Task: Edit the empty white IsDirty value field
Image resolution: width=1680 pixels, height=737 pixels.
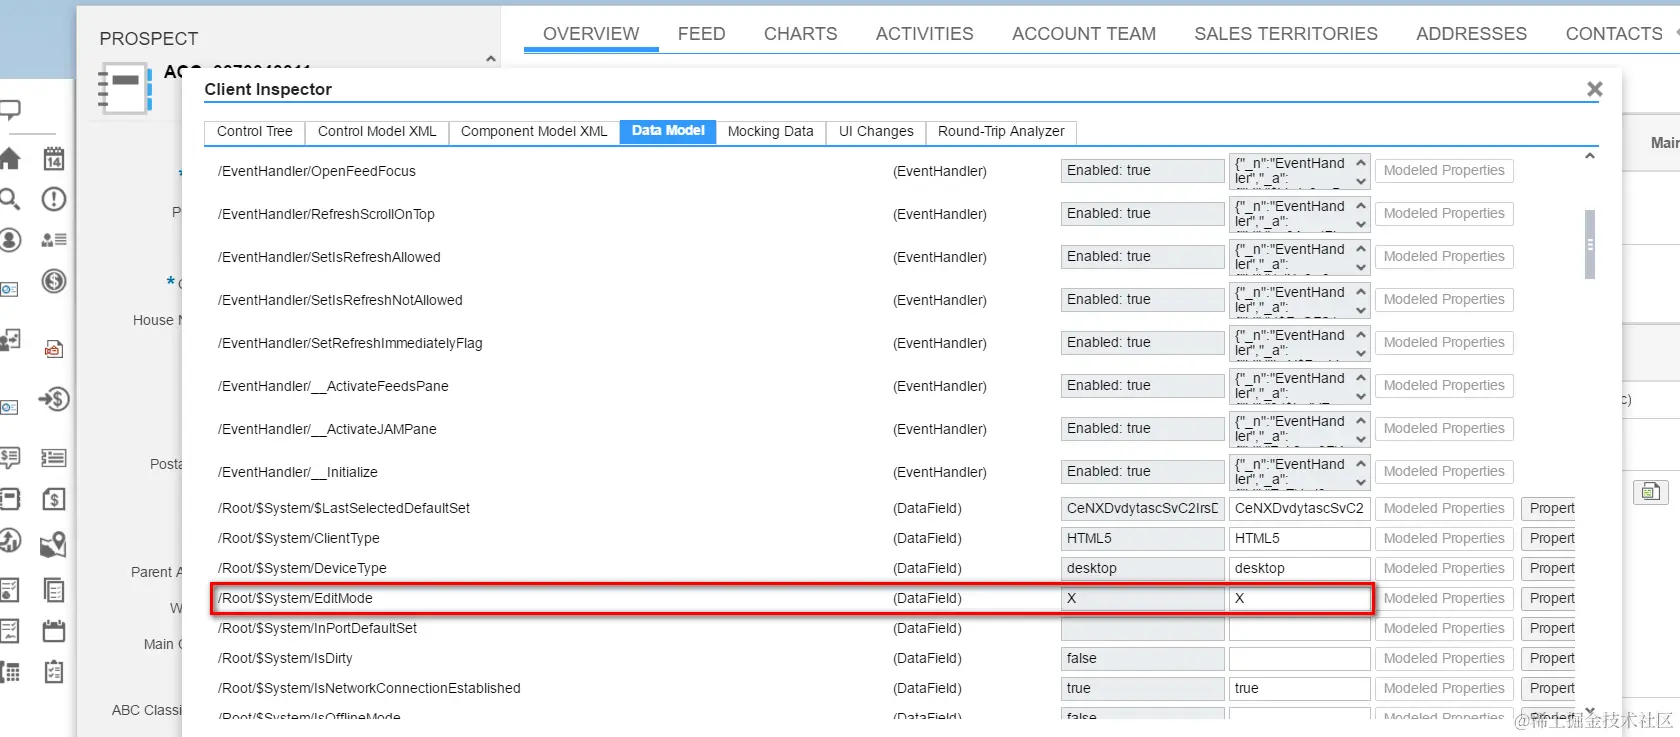Action: point(1299,658)
